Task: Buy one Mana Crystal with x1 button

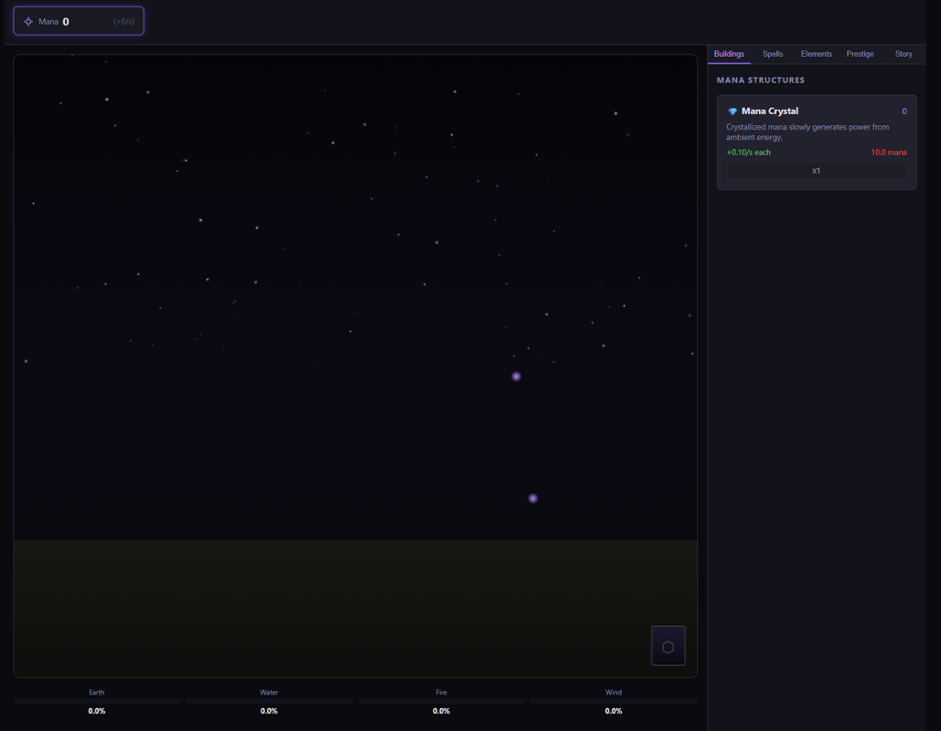Action: click(x=816, y=171)
